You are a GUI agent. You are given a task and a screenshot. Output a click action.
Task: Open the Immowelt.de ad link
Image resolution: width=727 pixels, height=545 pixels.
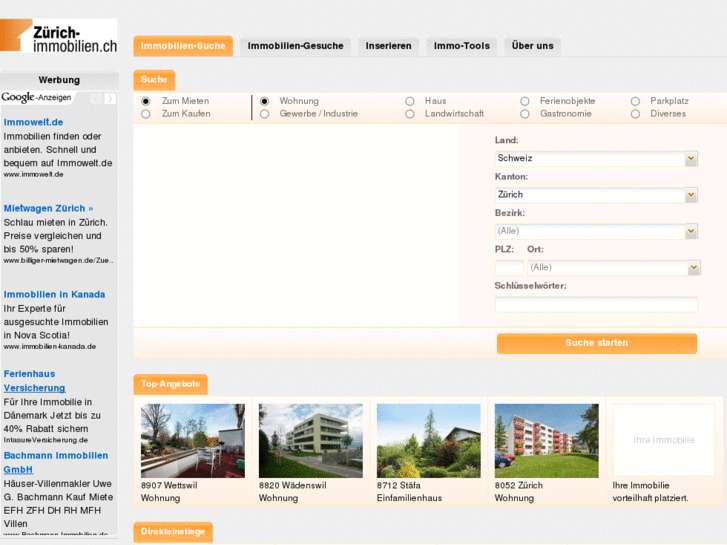pyautogui.click(x=33, y=122)
